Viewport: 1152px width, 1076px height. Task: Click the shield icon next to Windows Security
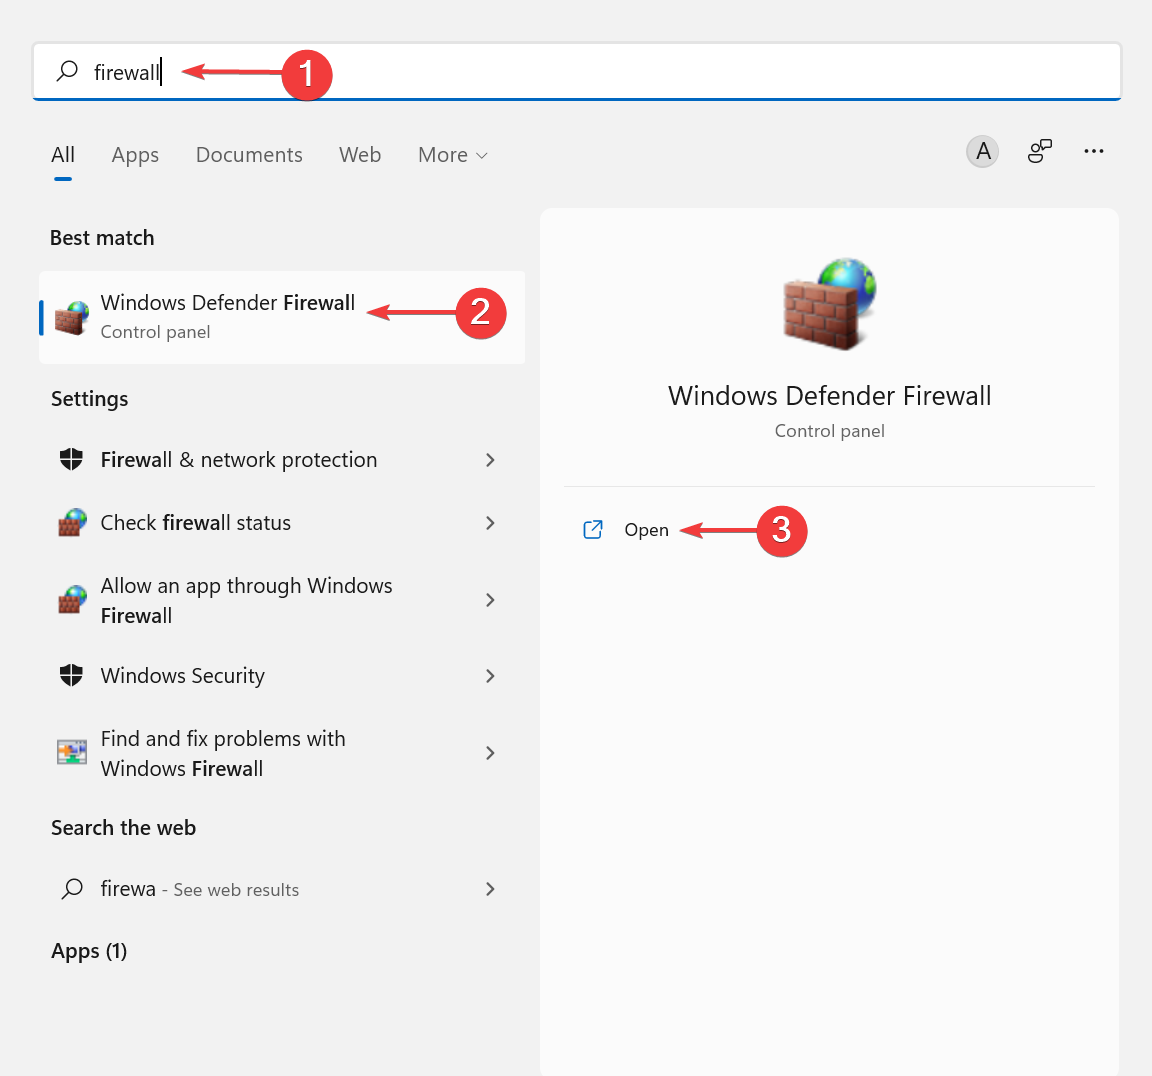click(x=71, y=675)
